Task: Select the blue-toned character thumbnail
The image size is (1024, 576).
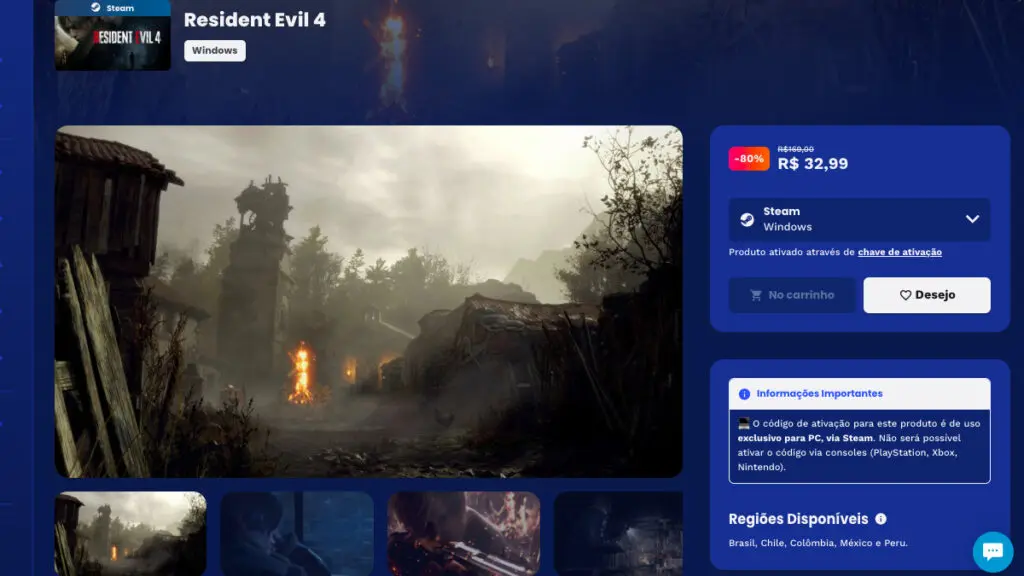Action: (x=297, y=534)
